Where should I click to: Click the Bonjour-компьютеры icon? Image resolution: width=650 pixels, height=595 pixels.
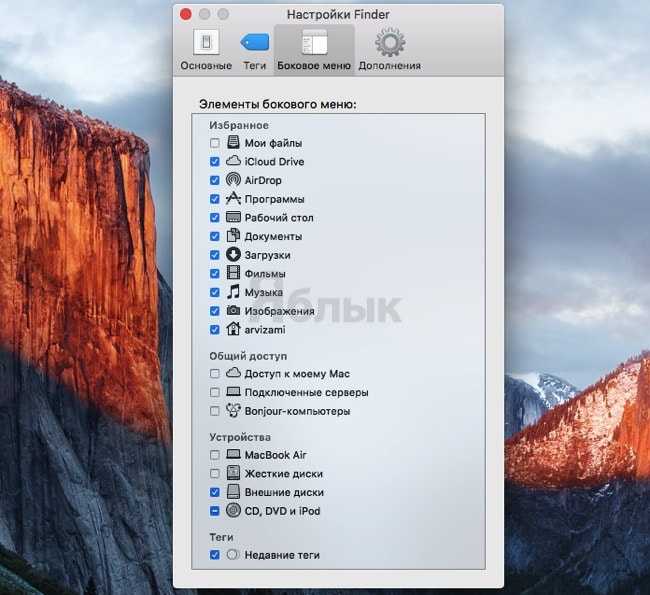pyautogui.click(x=233, y=410)
